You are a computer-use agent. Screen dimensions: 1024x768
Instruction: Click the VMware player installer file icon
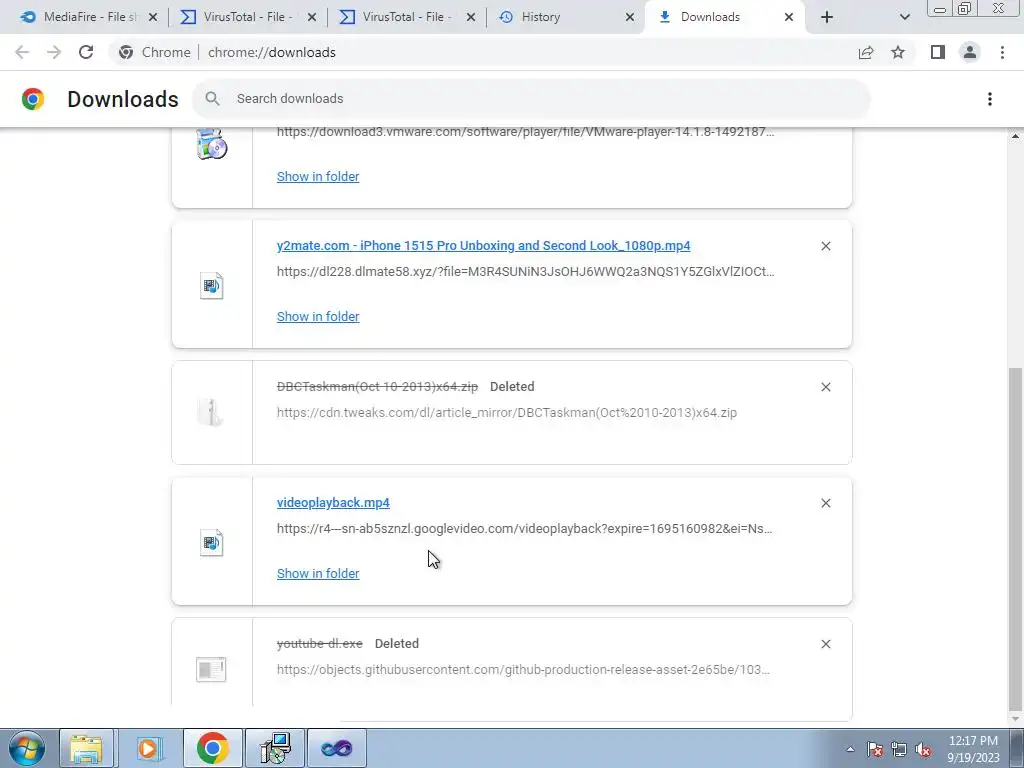(x=212, y=144)
